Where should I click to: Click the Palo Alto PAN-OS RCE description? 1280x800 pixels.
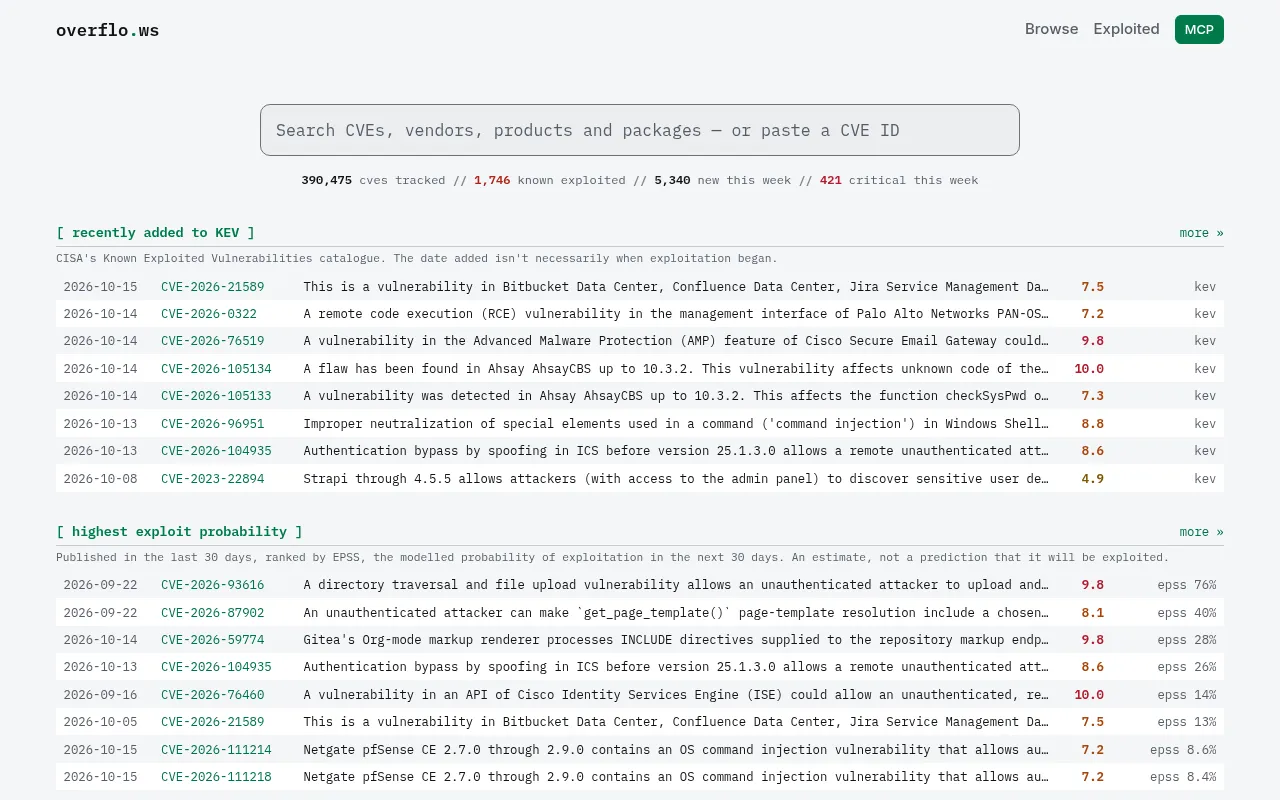pyautogui.click(x=676, y=314)
